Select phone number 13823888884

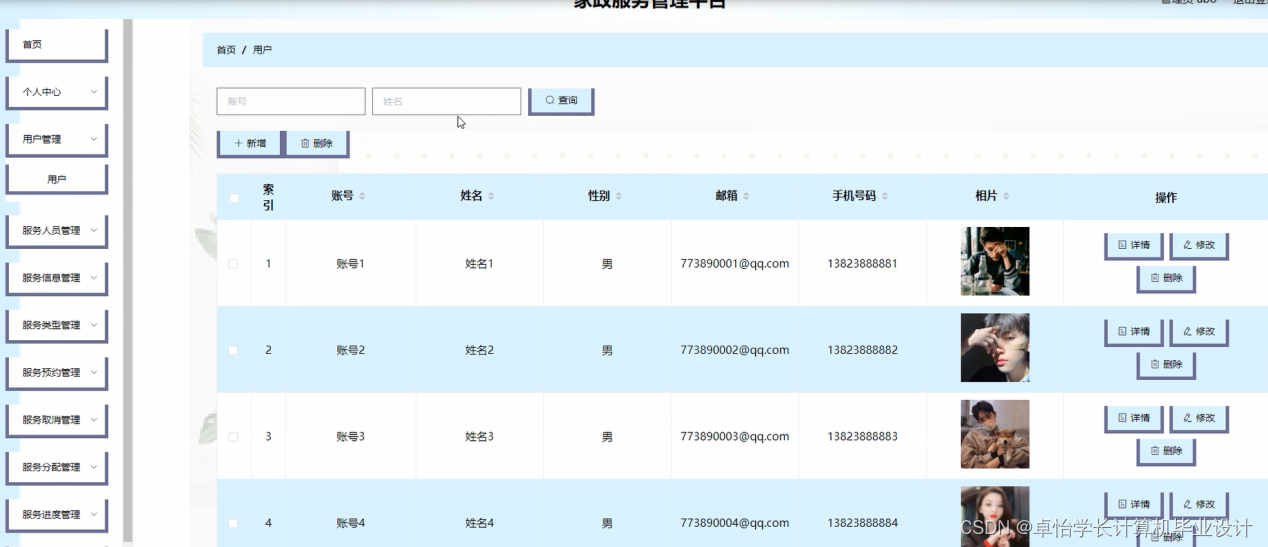(x=863, y=523)
